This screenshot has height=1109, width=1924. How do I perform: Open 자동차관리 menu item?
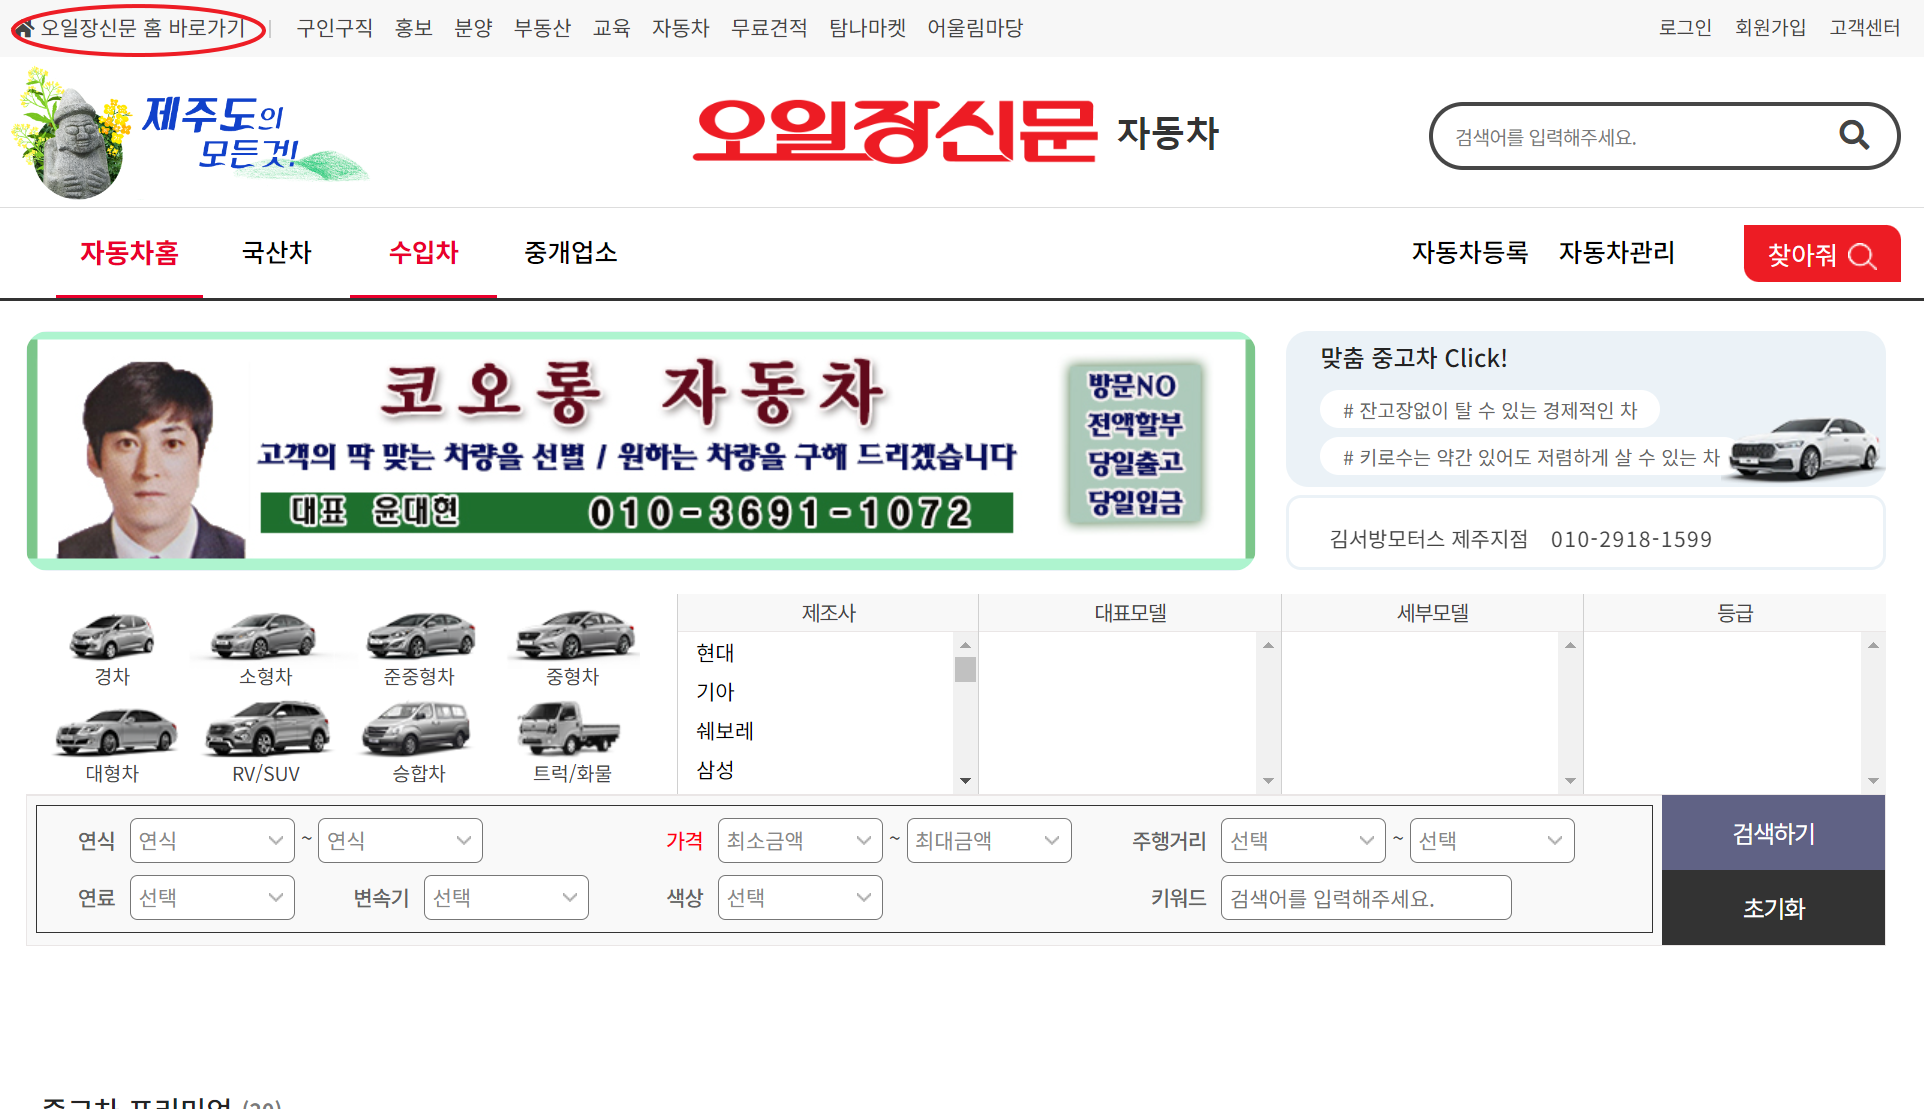click(x=1616, y=253)
